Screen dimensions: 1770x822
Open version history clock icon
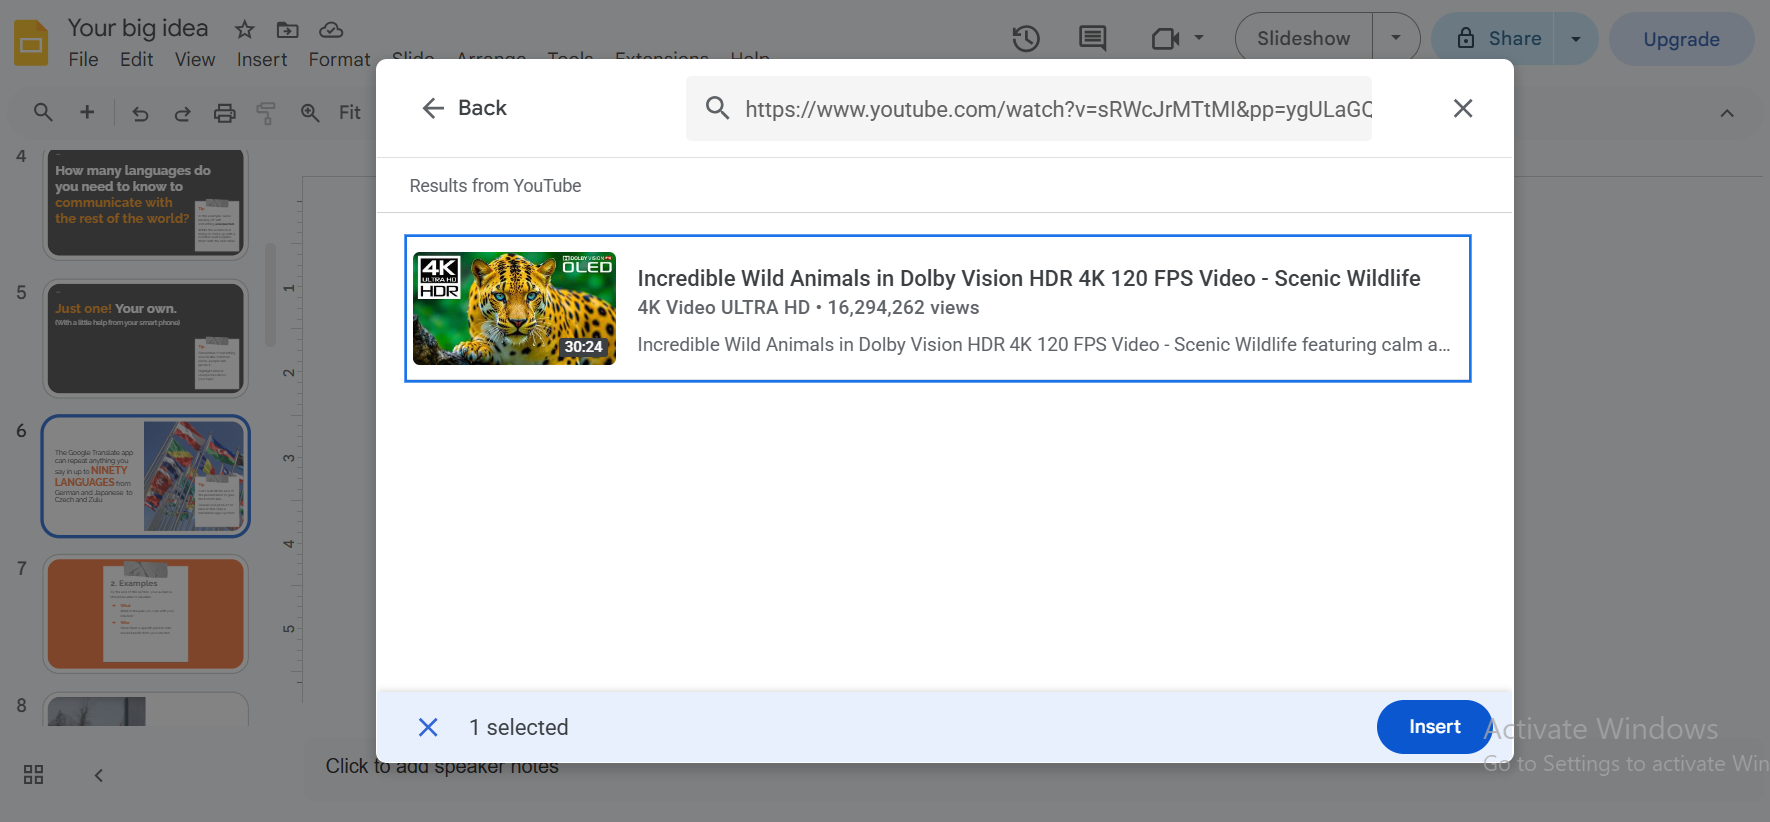pos(1026,39)
